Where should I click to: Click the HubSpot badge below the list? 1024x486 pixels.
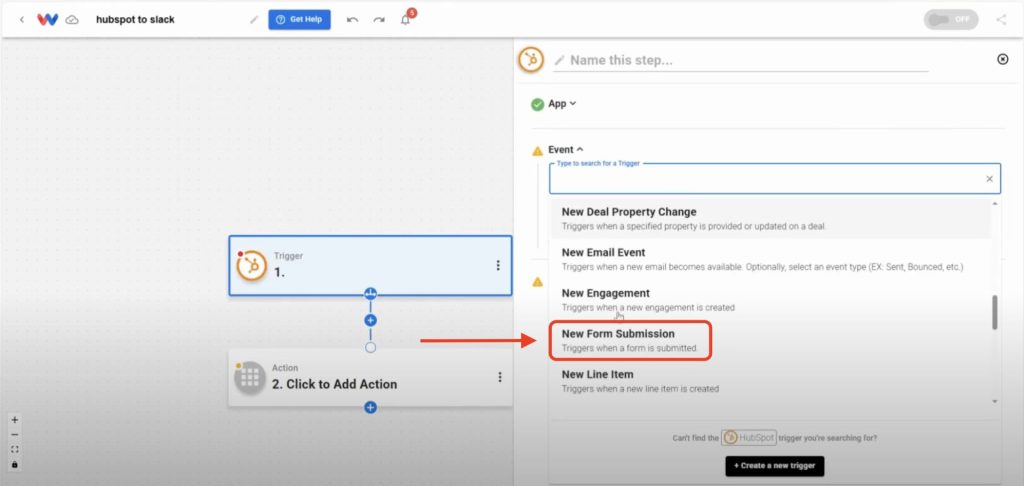point(748,438)
